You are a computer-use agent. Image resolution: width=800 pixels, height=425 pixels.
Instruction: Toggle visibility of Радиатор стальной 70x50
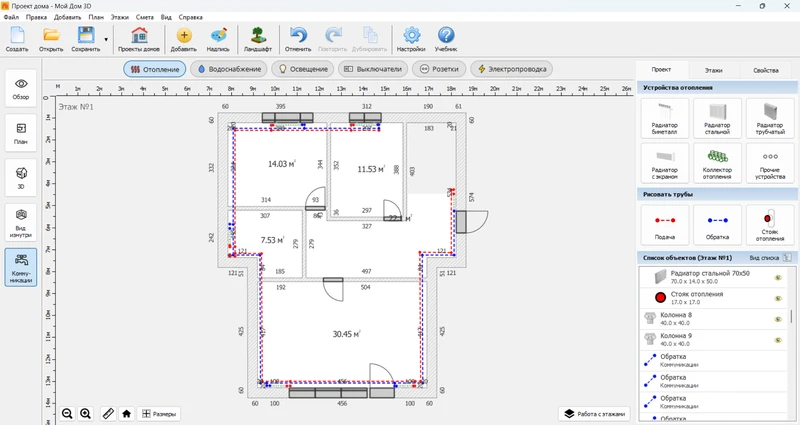777,277
